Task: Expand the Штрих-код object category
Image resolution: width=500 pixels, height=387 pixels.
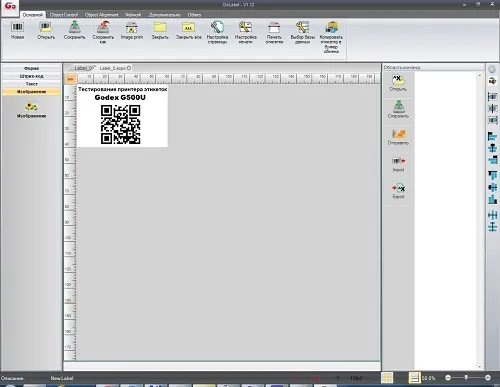Action: (x=31, y=76)
